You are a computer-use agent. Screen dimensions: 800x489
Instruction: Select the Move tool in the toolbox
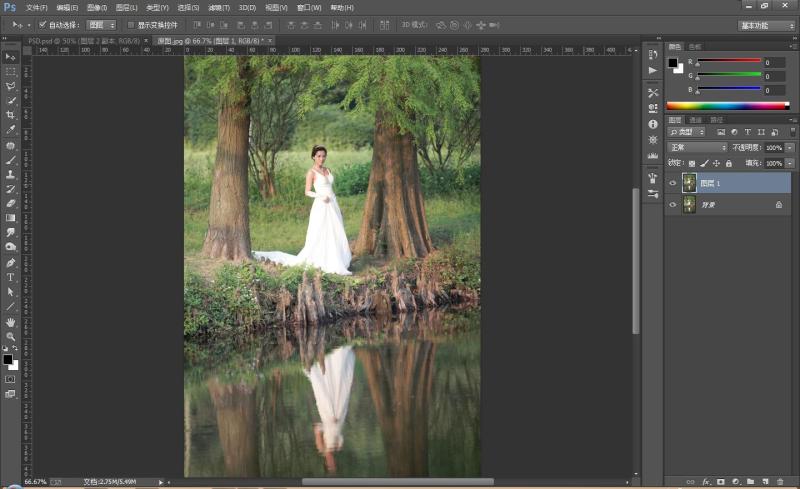point(10,57)
